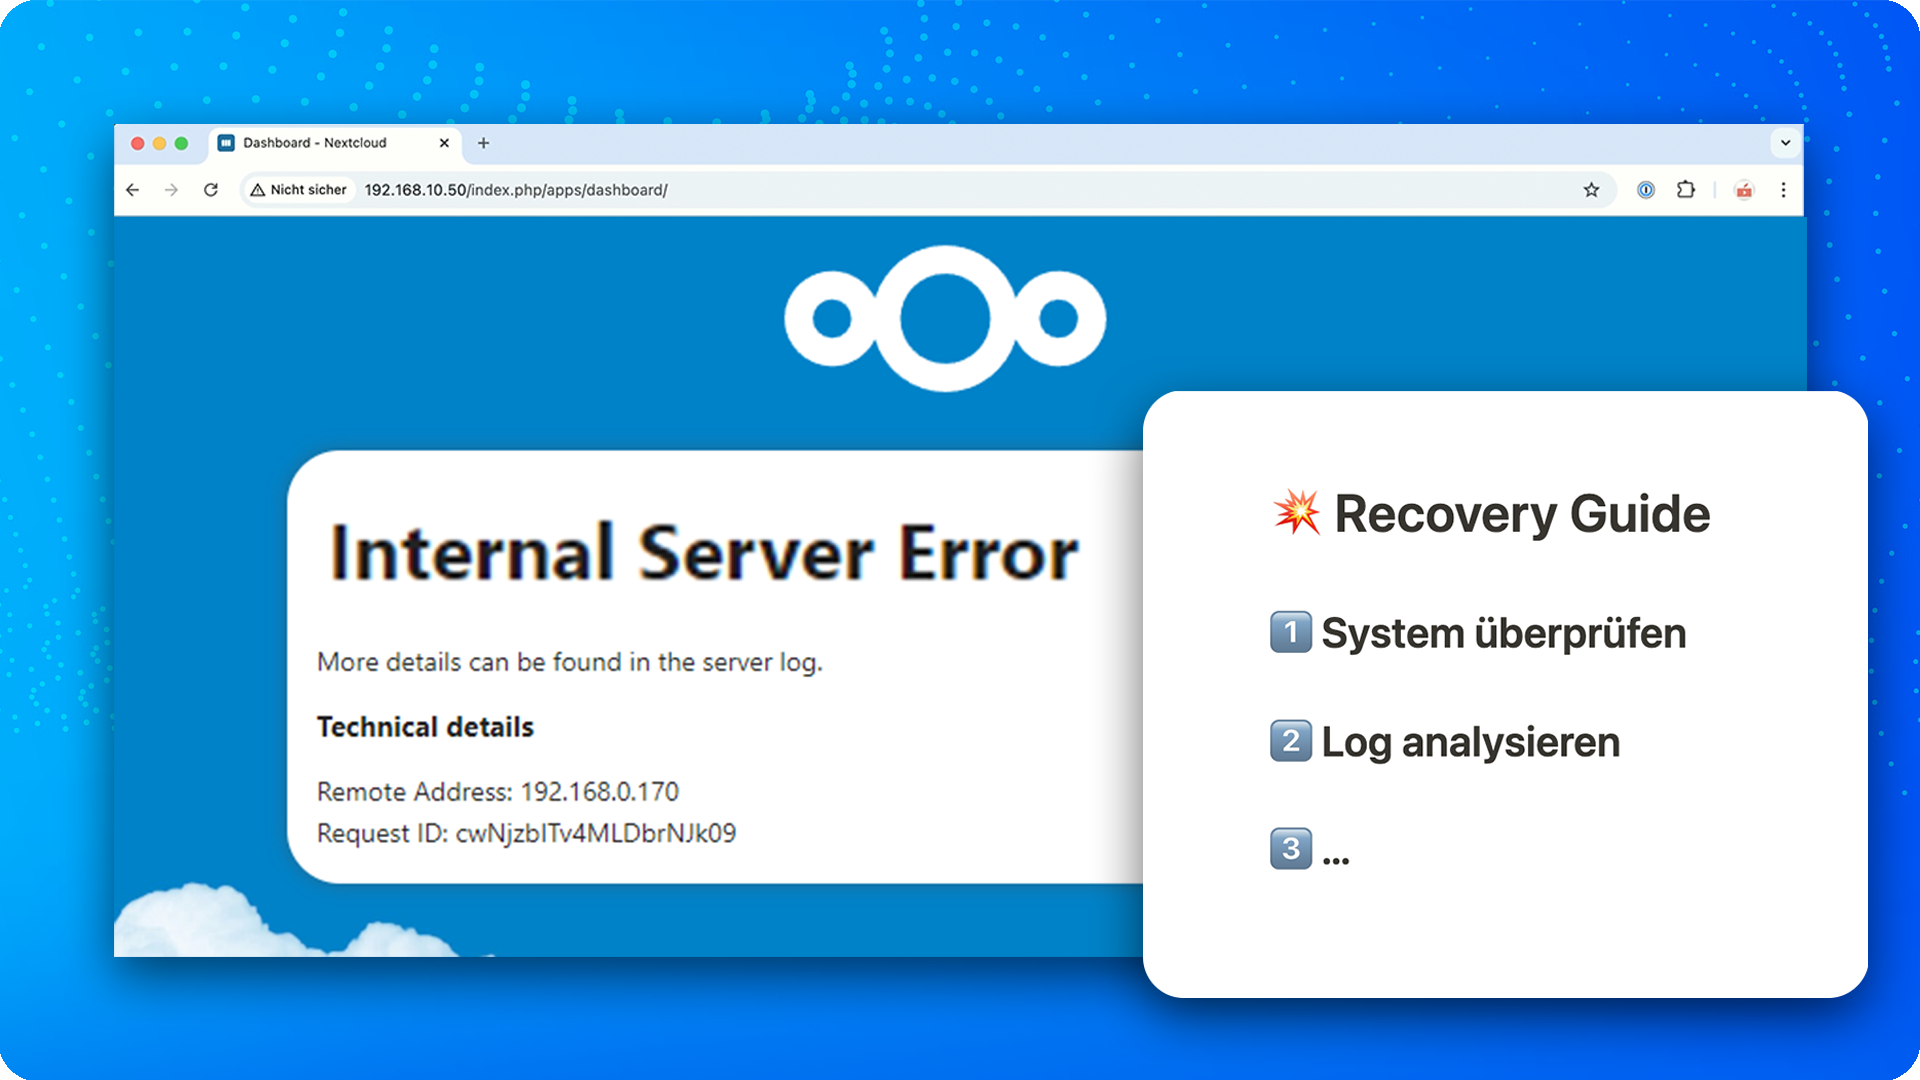The height and width of the screenshot is (1080, 1920).
Task: Open the Chrome three-dot menu
Action: [x=1783, y=190]
